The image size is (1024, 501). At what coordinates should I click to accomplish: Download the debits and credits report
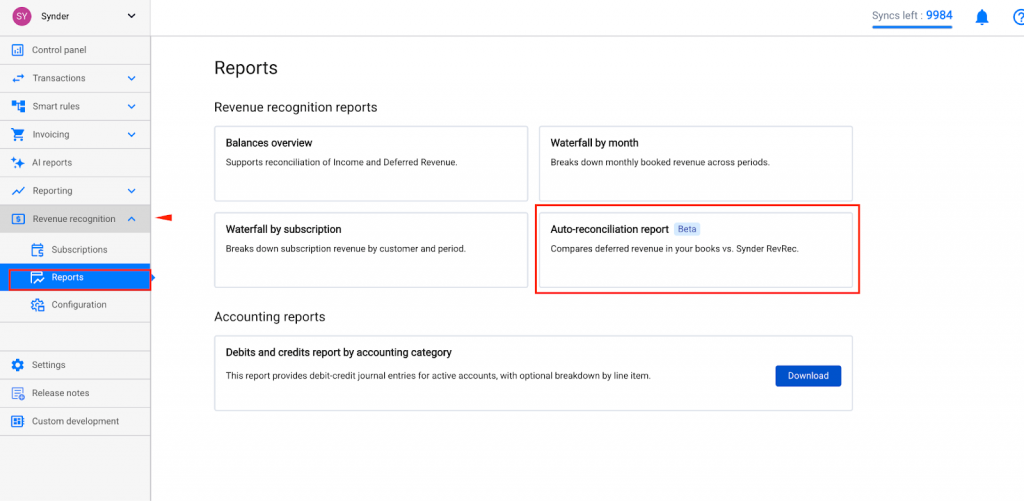807,376
